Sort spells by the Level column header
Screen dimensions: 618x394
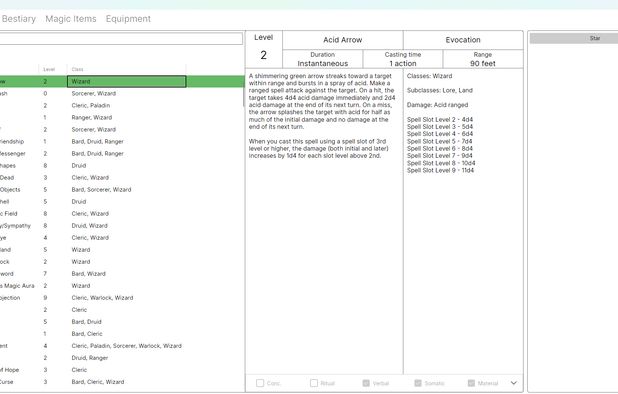(x=49, y=69)
